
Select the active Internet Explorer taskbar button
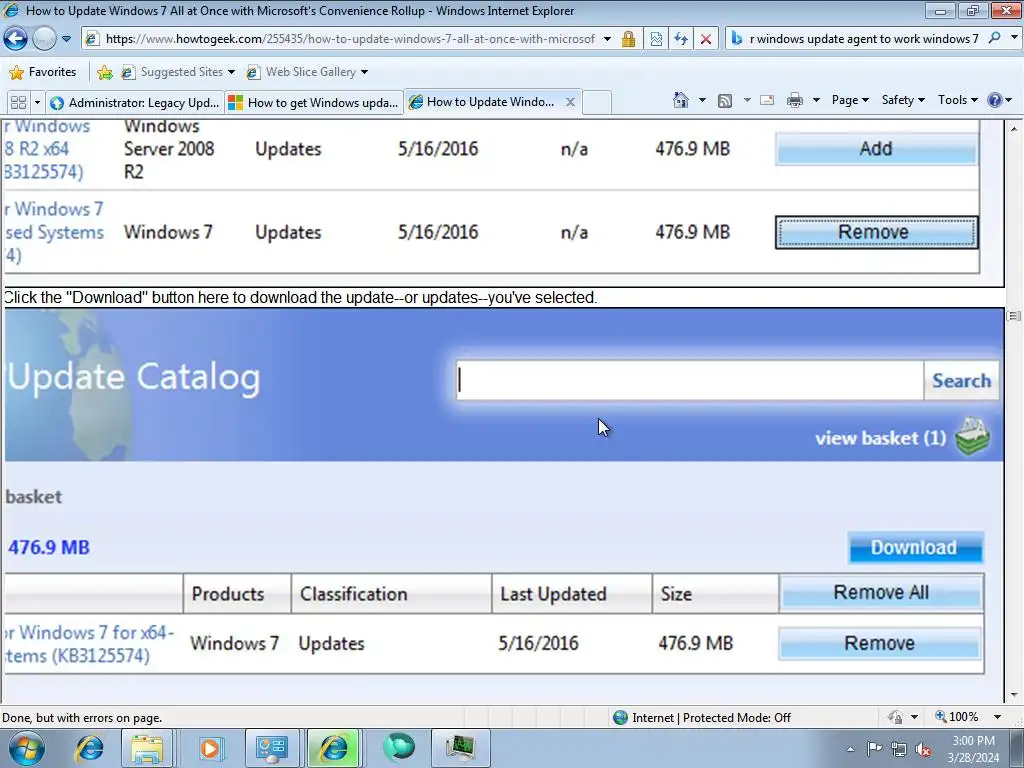333,748
